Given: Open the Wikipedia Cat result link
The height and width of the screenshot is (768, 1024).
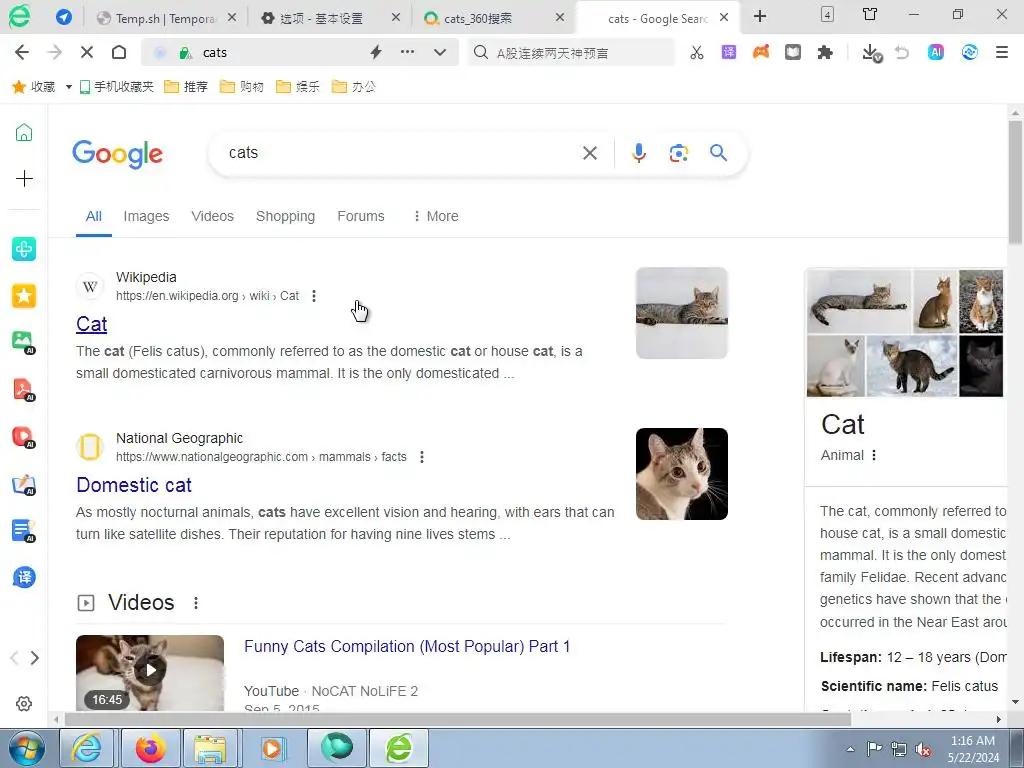Looking at the screenshot, I should [x=91, y=324].
